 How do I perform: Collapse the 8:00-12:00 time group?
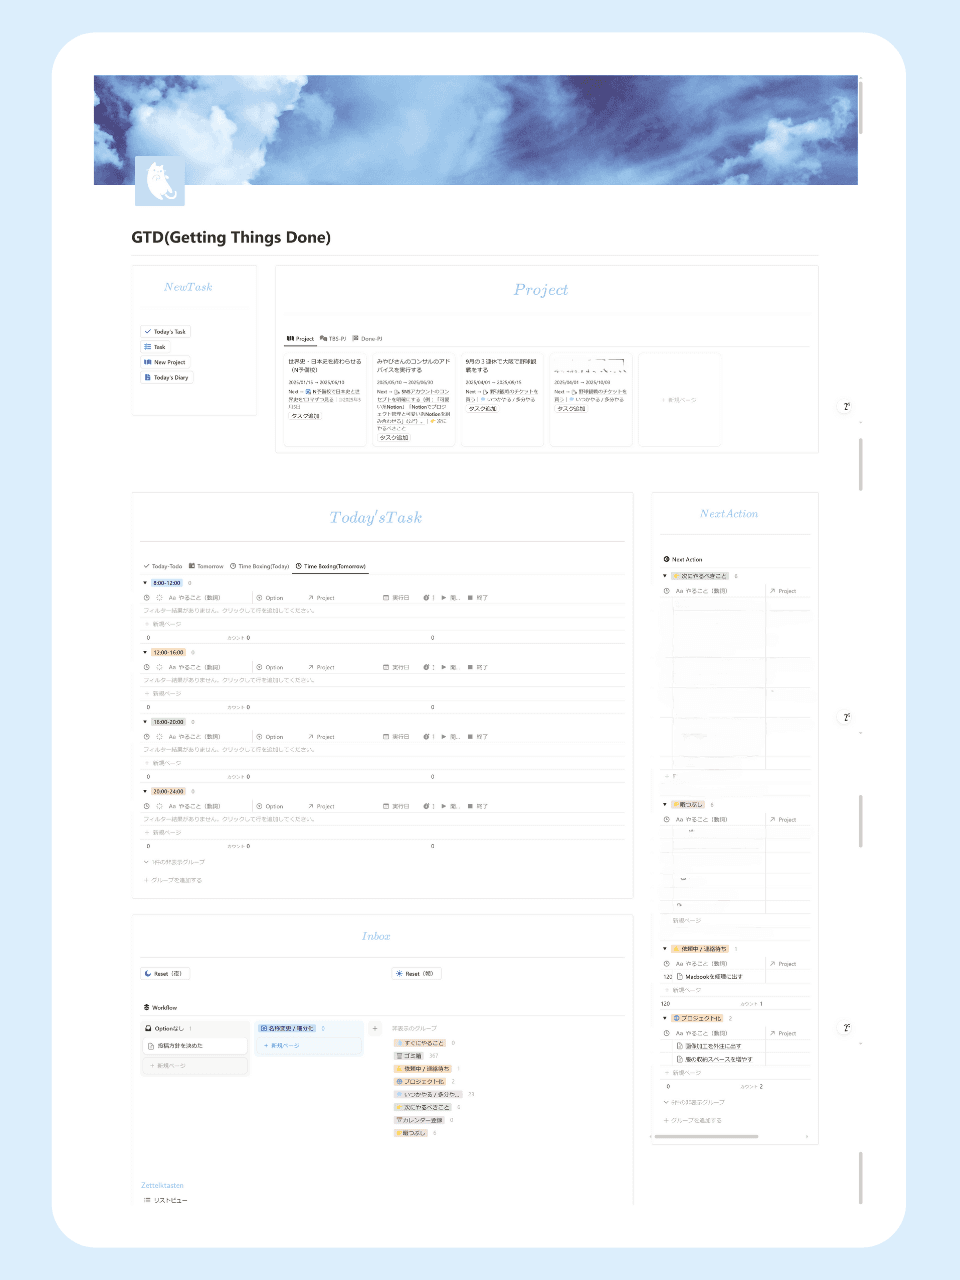[145, 583]
